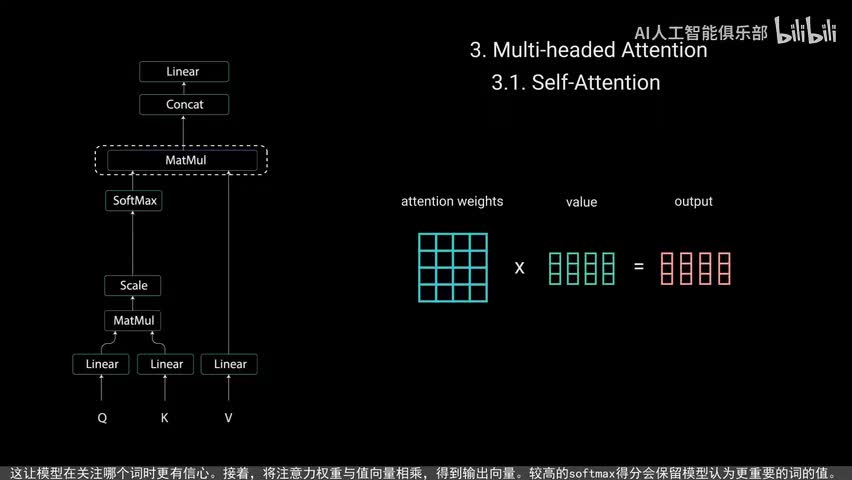Click the "attention weights" label
852x480 pixels.
(452, 202)
